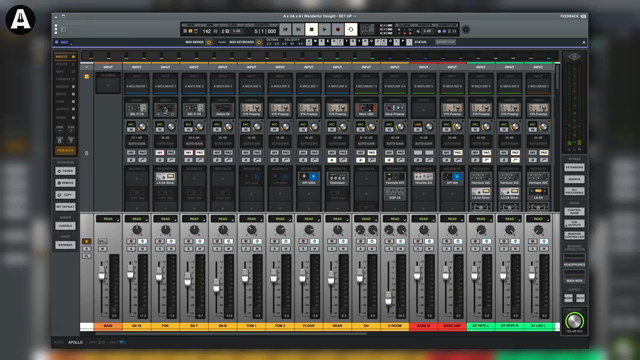Open the SSL E CS unison plugin on KK IN
The image size is (640, 360).
[x=137, y=109]
